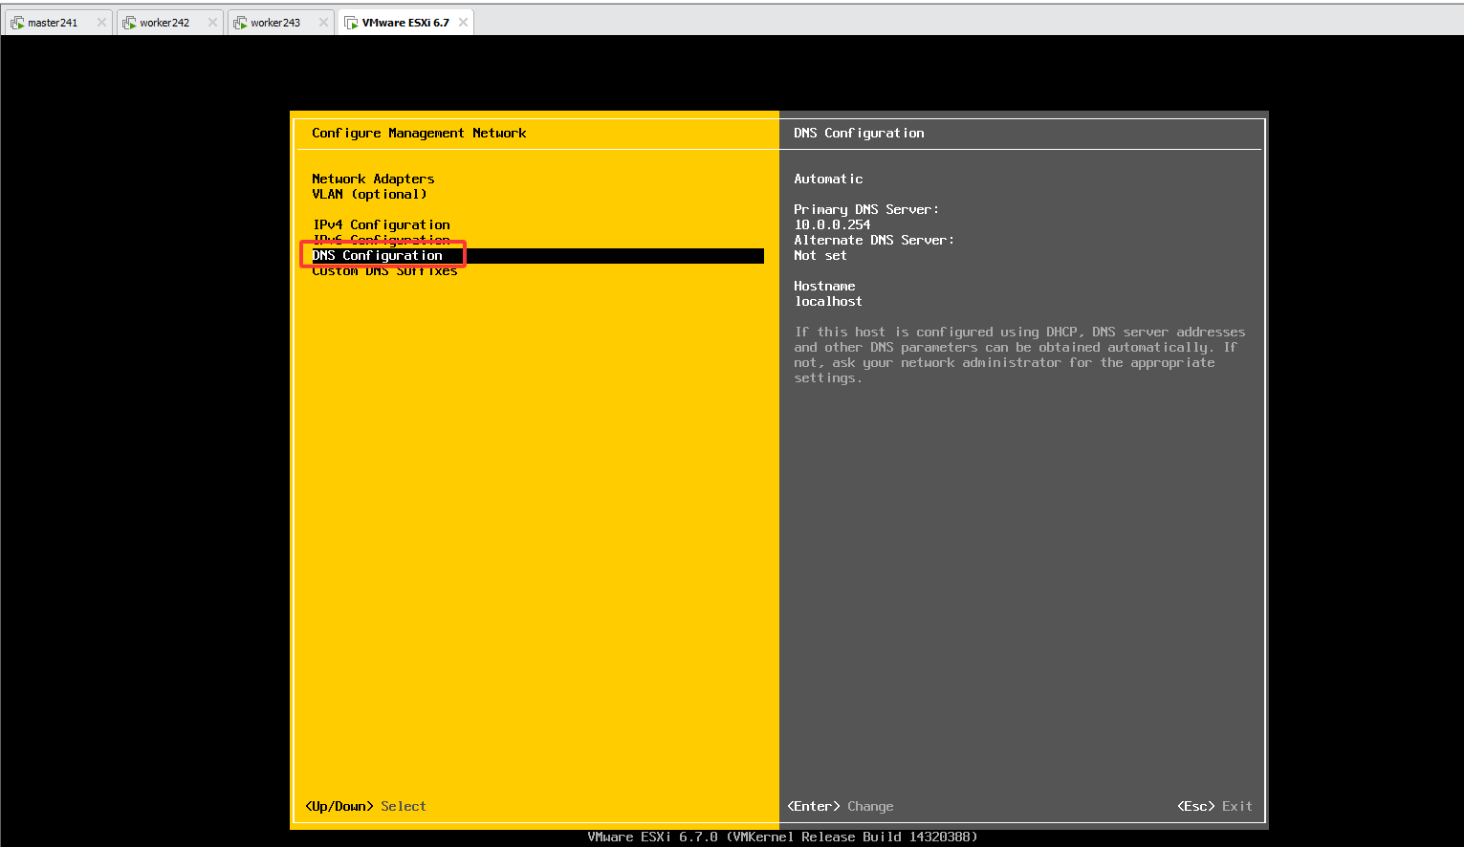Click the Not set value
The image size is (1464, 847).
[820, 256]
